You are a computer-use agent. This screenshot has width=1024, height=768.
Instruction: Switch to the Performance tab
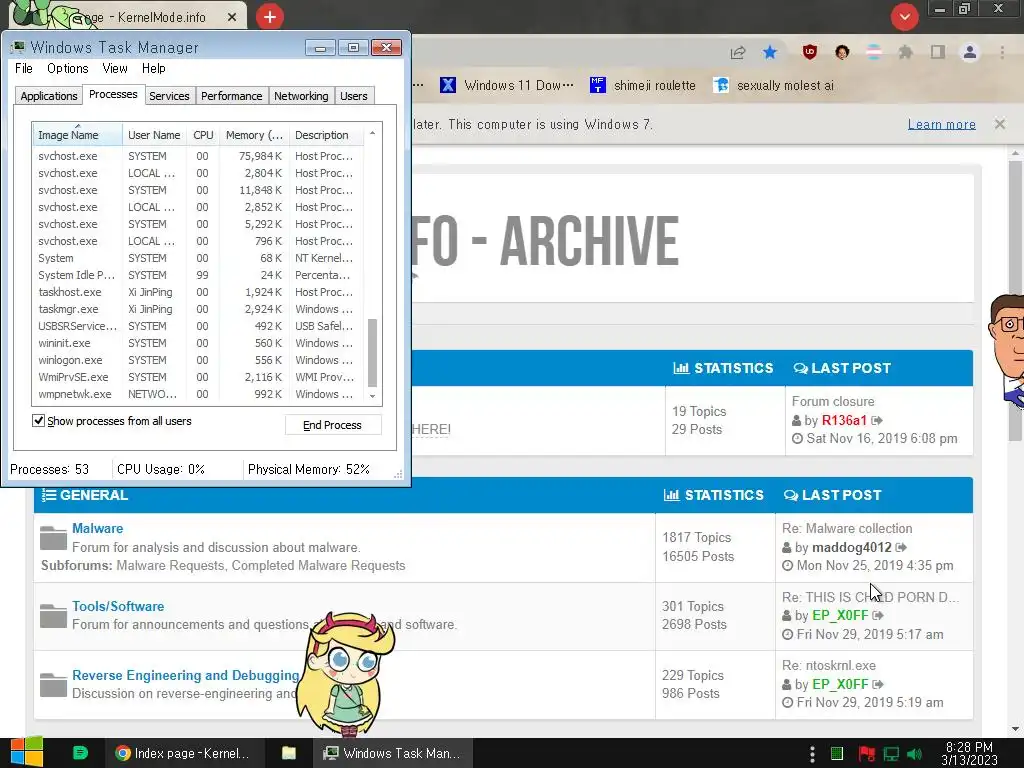231,96
